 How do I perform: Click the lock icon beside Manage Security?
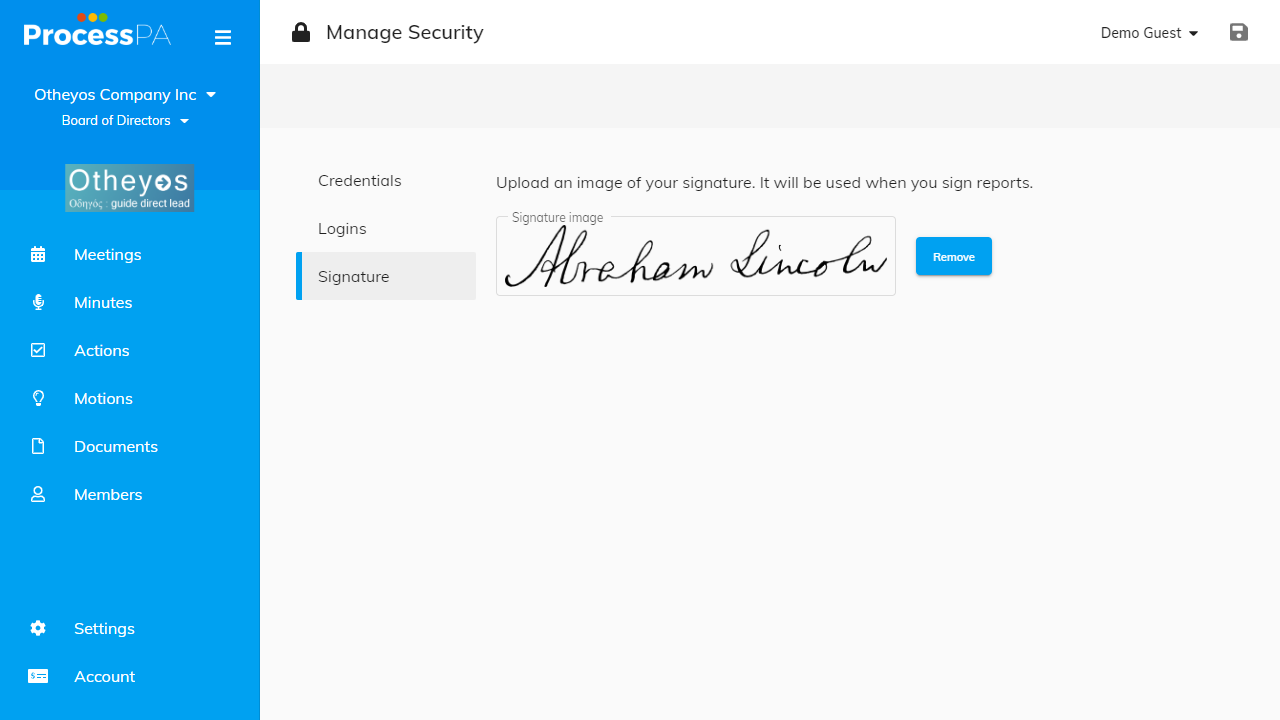click(300, 32)
